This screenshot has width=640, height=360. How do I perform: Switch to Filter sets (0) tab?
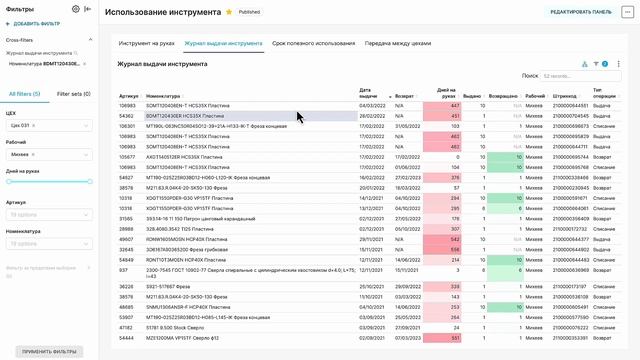click(x=73, y=94)
